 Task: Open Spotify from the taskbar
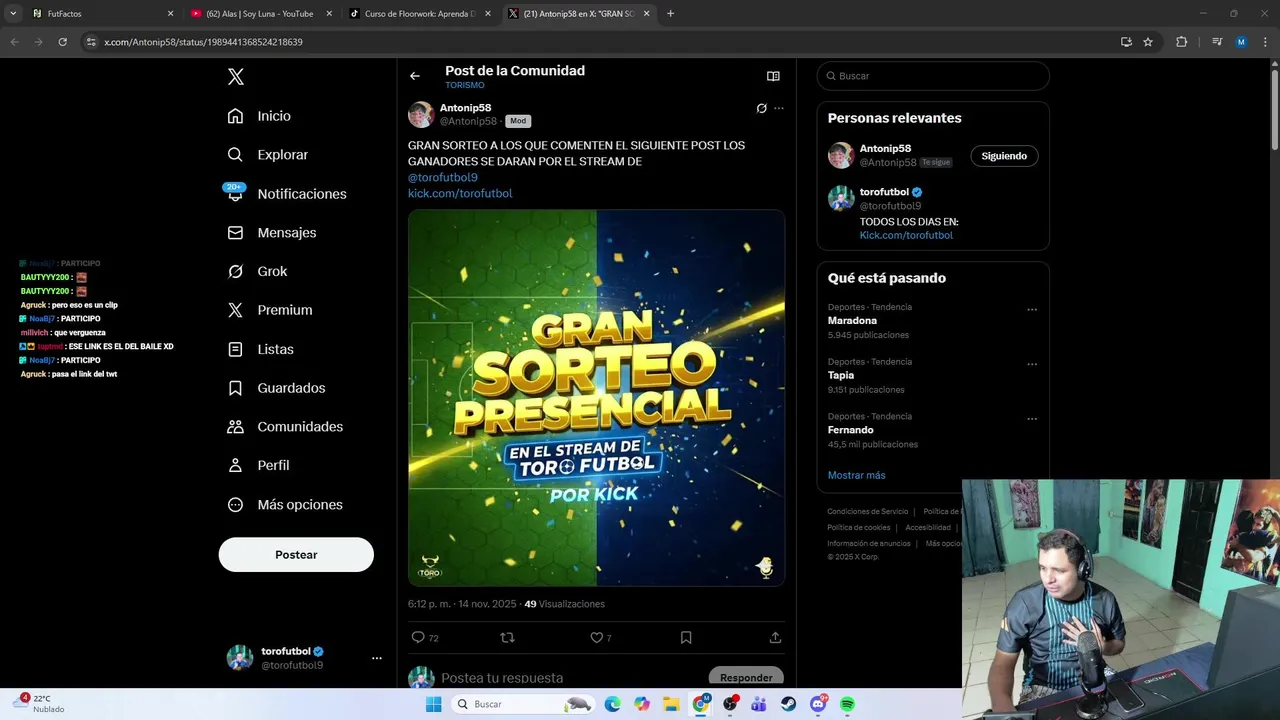847,704
